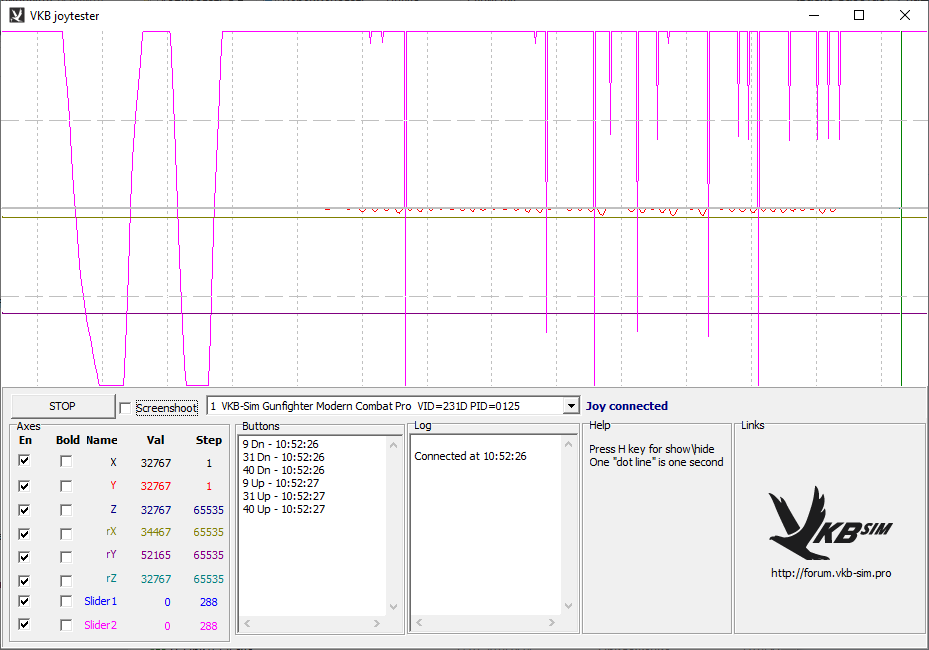Viewport: 929px width, 650px height.
Task: Minimize the VKB joytester window
Action: 814,15
